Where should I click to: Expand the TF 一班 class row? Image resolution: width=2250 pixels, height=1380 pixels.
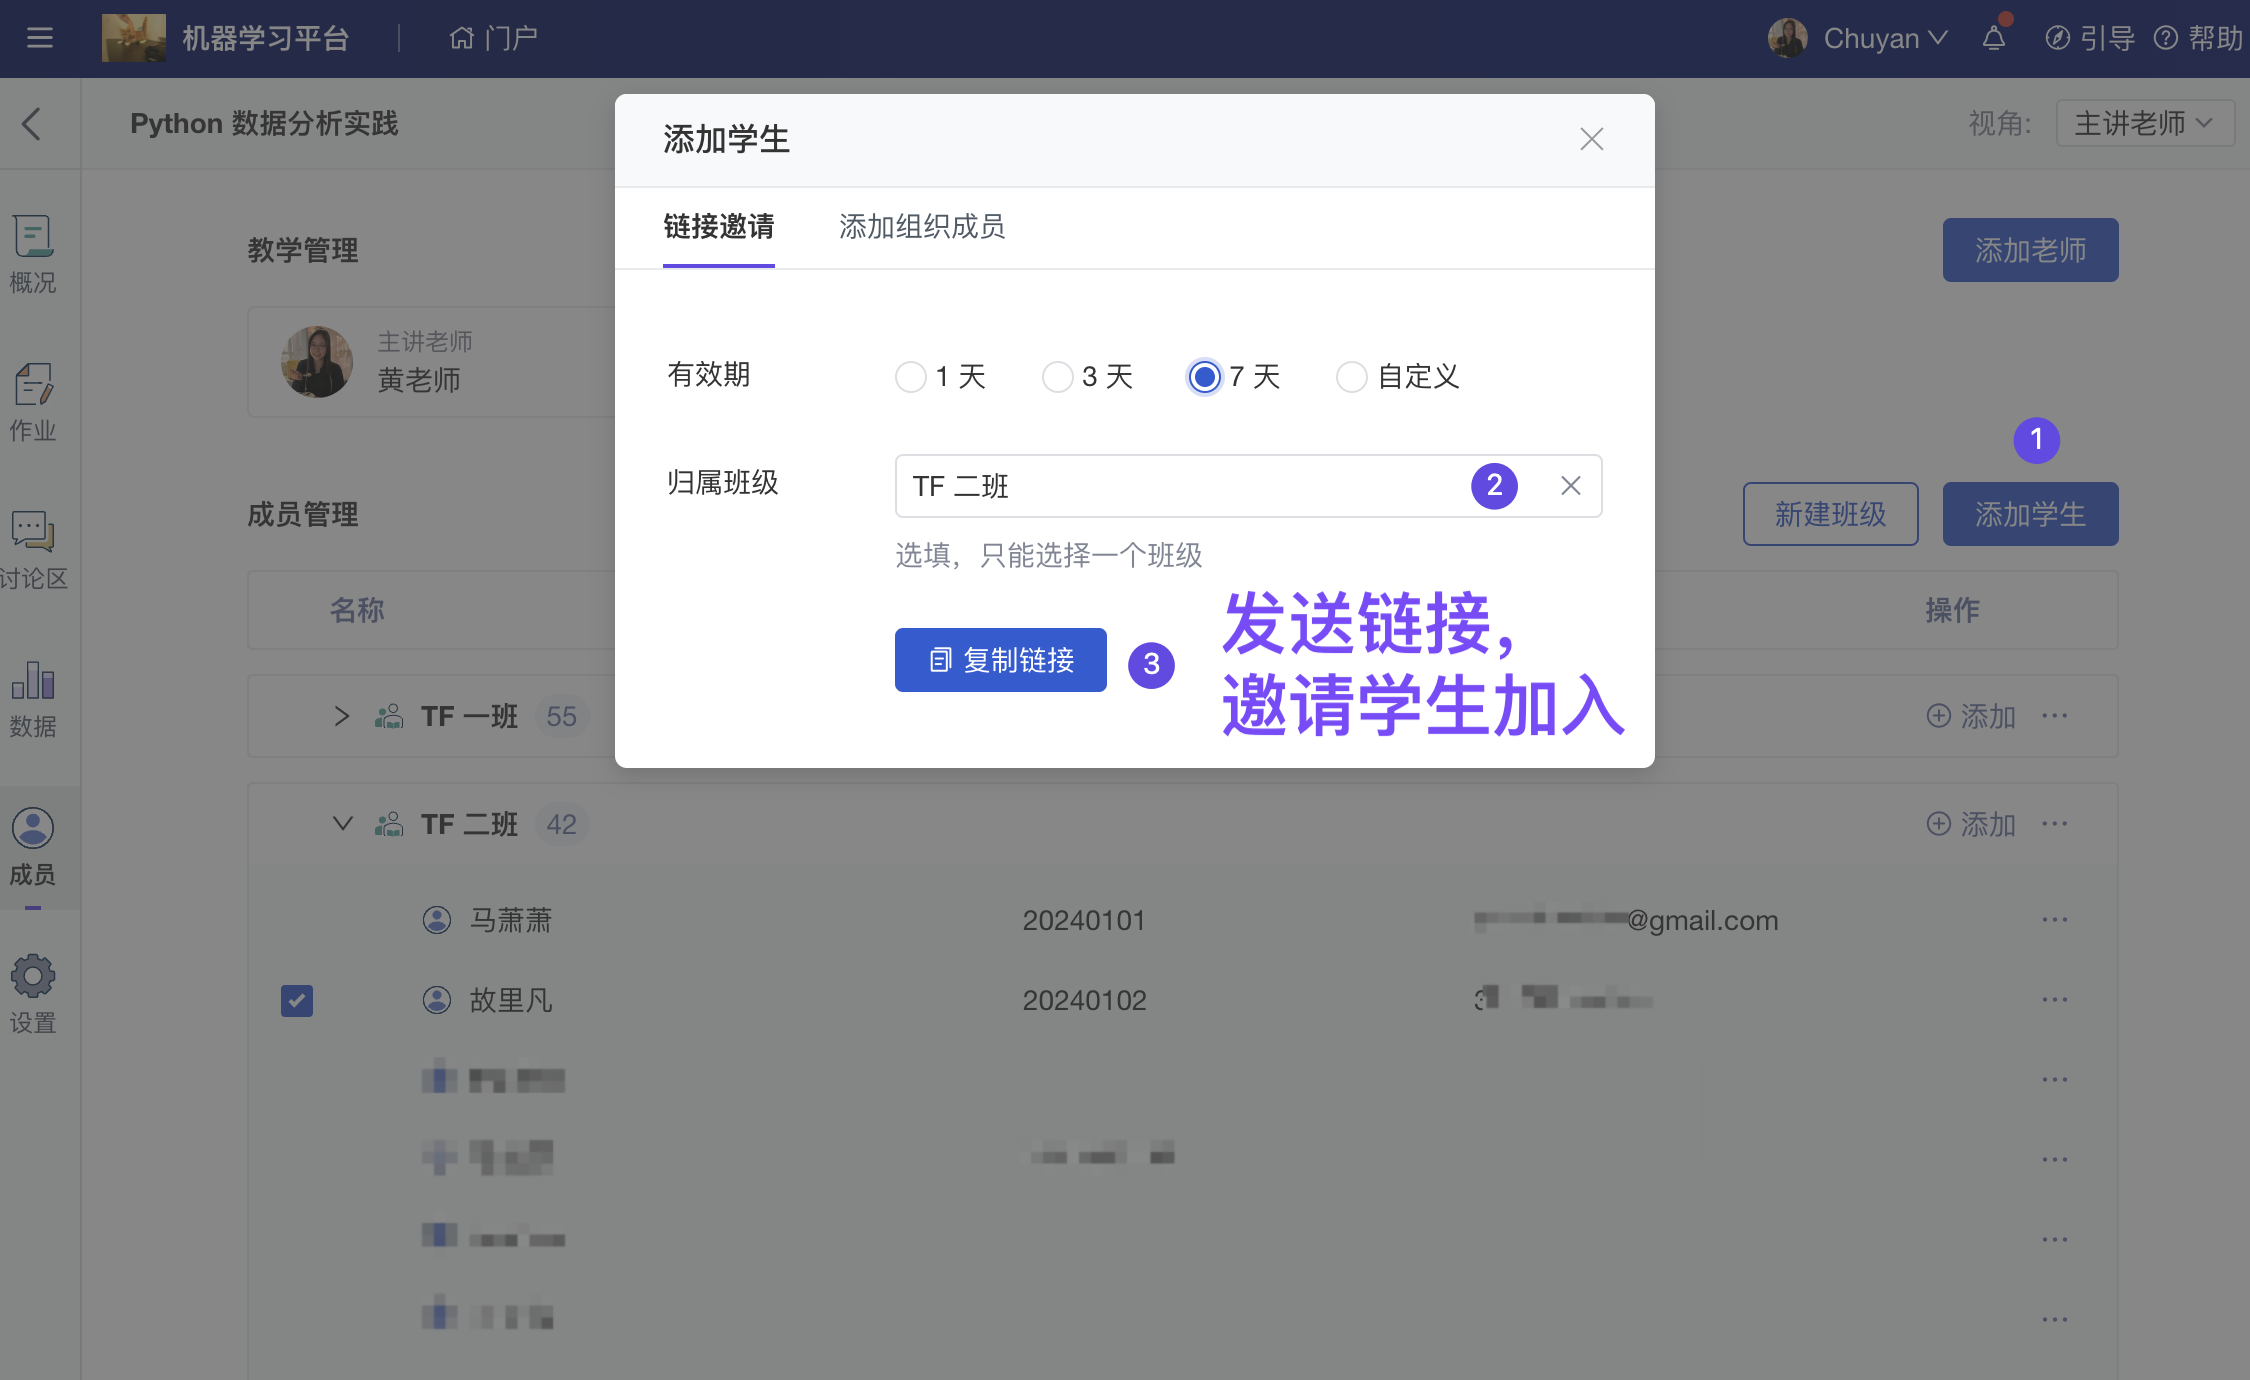(342, 716)
